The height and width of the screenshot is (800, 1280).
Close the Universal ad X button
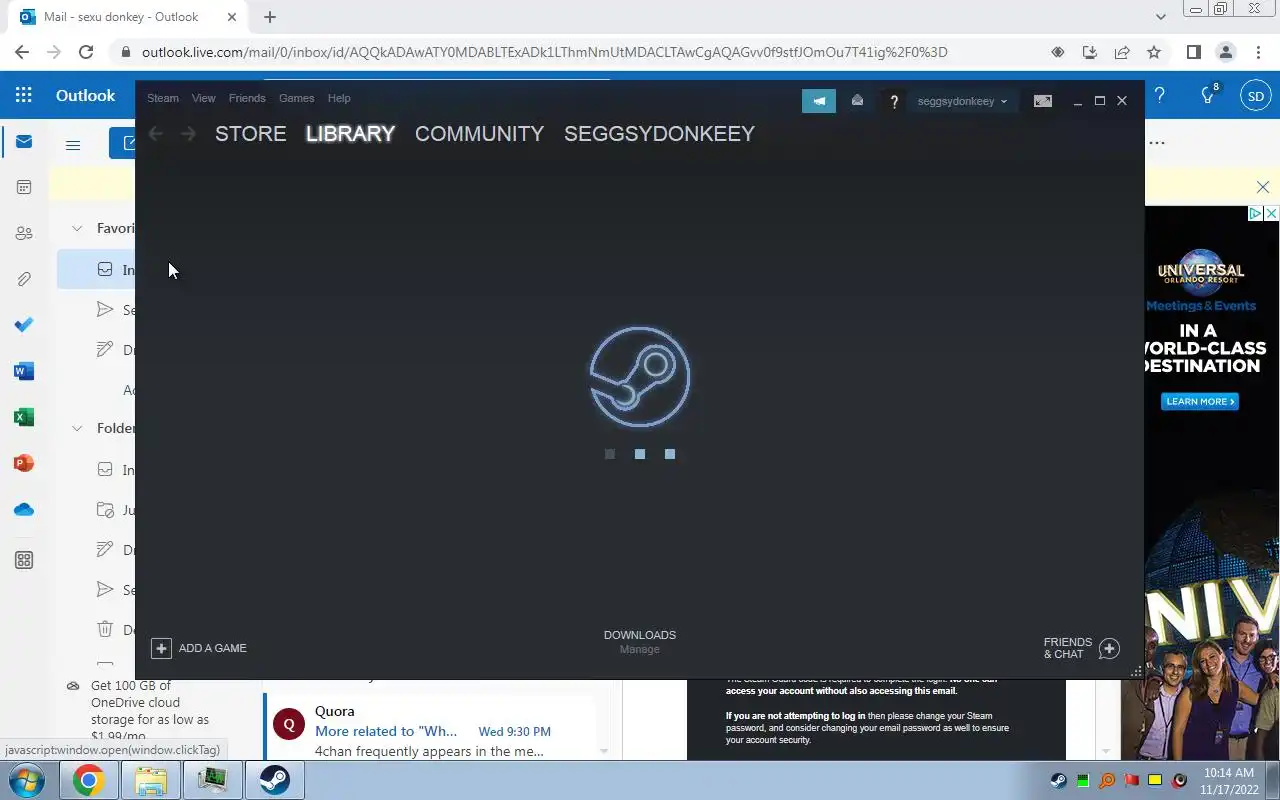point(1271,213)
